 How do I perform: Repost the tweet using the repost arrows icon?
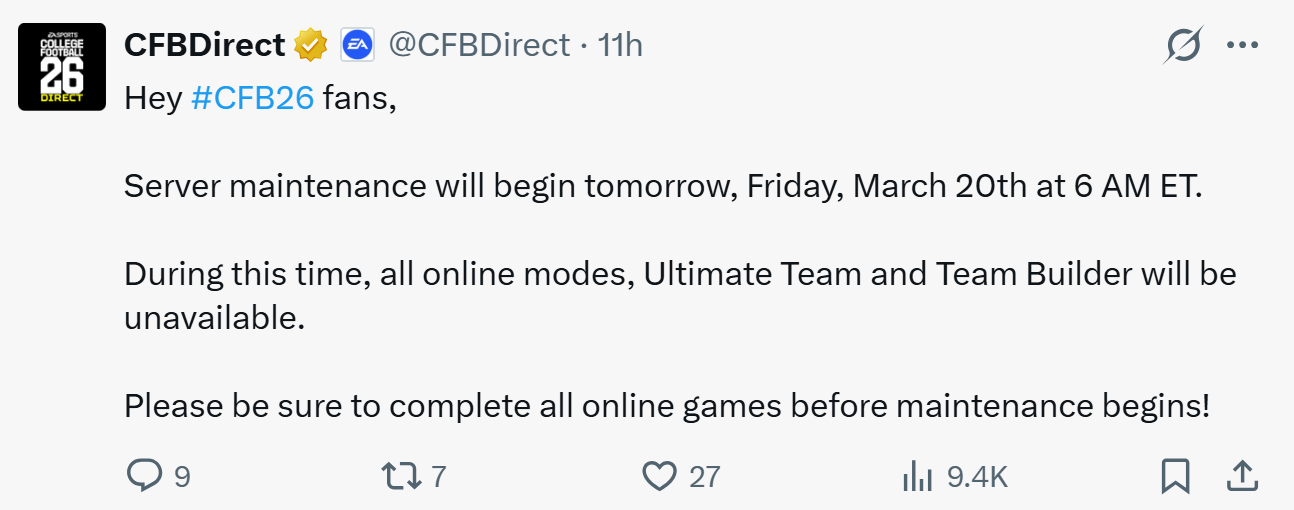click(x=402, y=476)
